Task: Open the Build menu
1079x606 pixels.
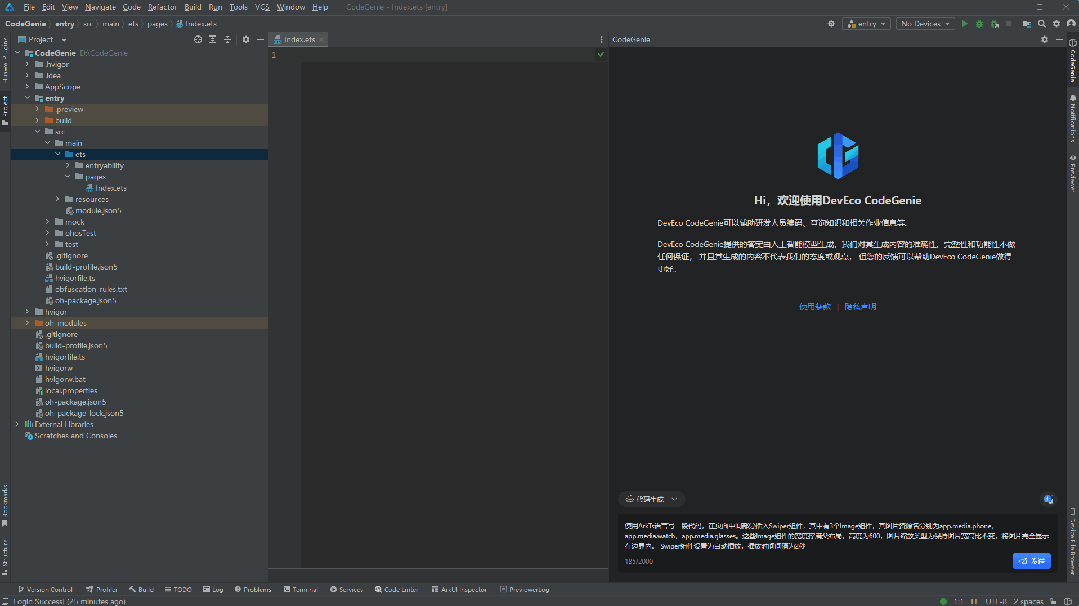Action: point(193,7)
